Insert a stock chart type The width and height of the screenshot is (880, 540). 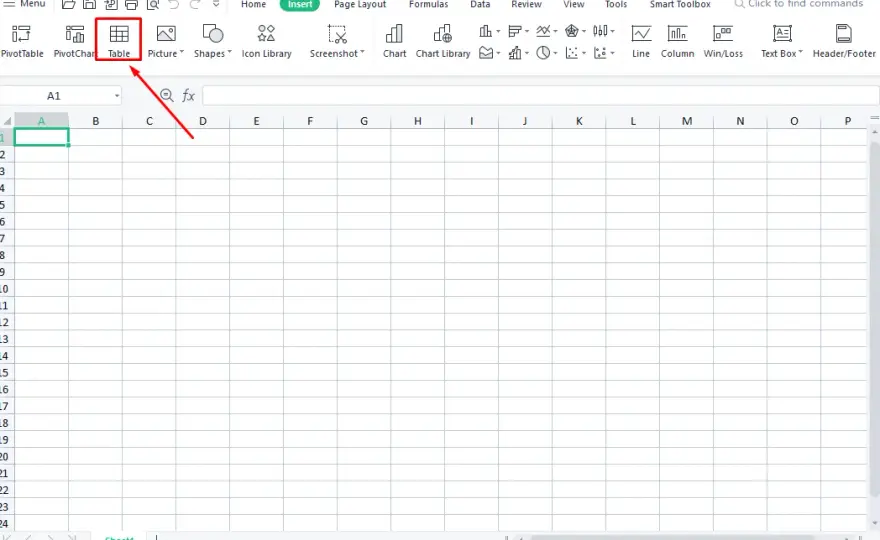(600, 31)
